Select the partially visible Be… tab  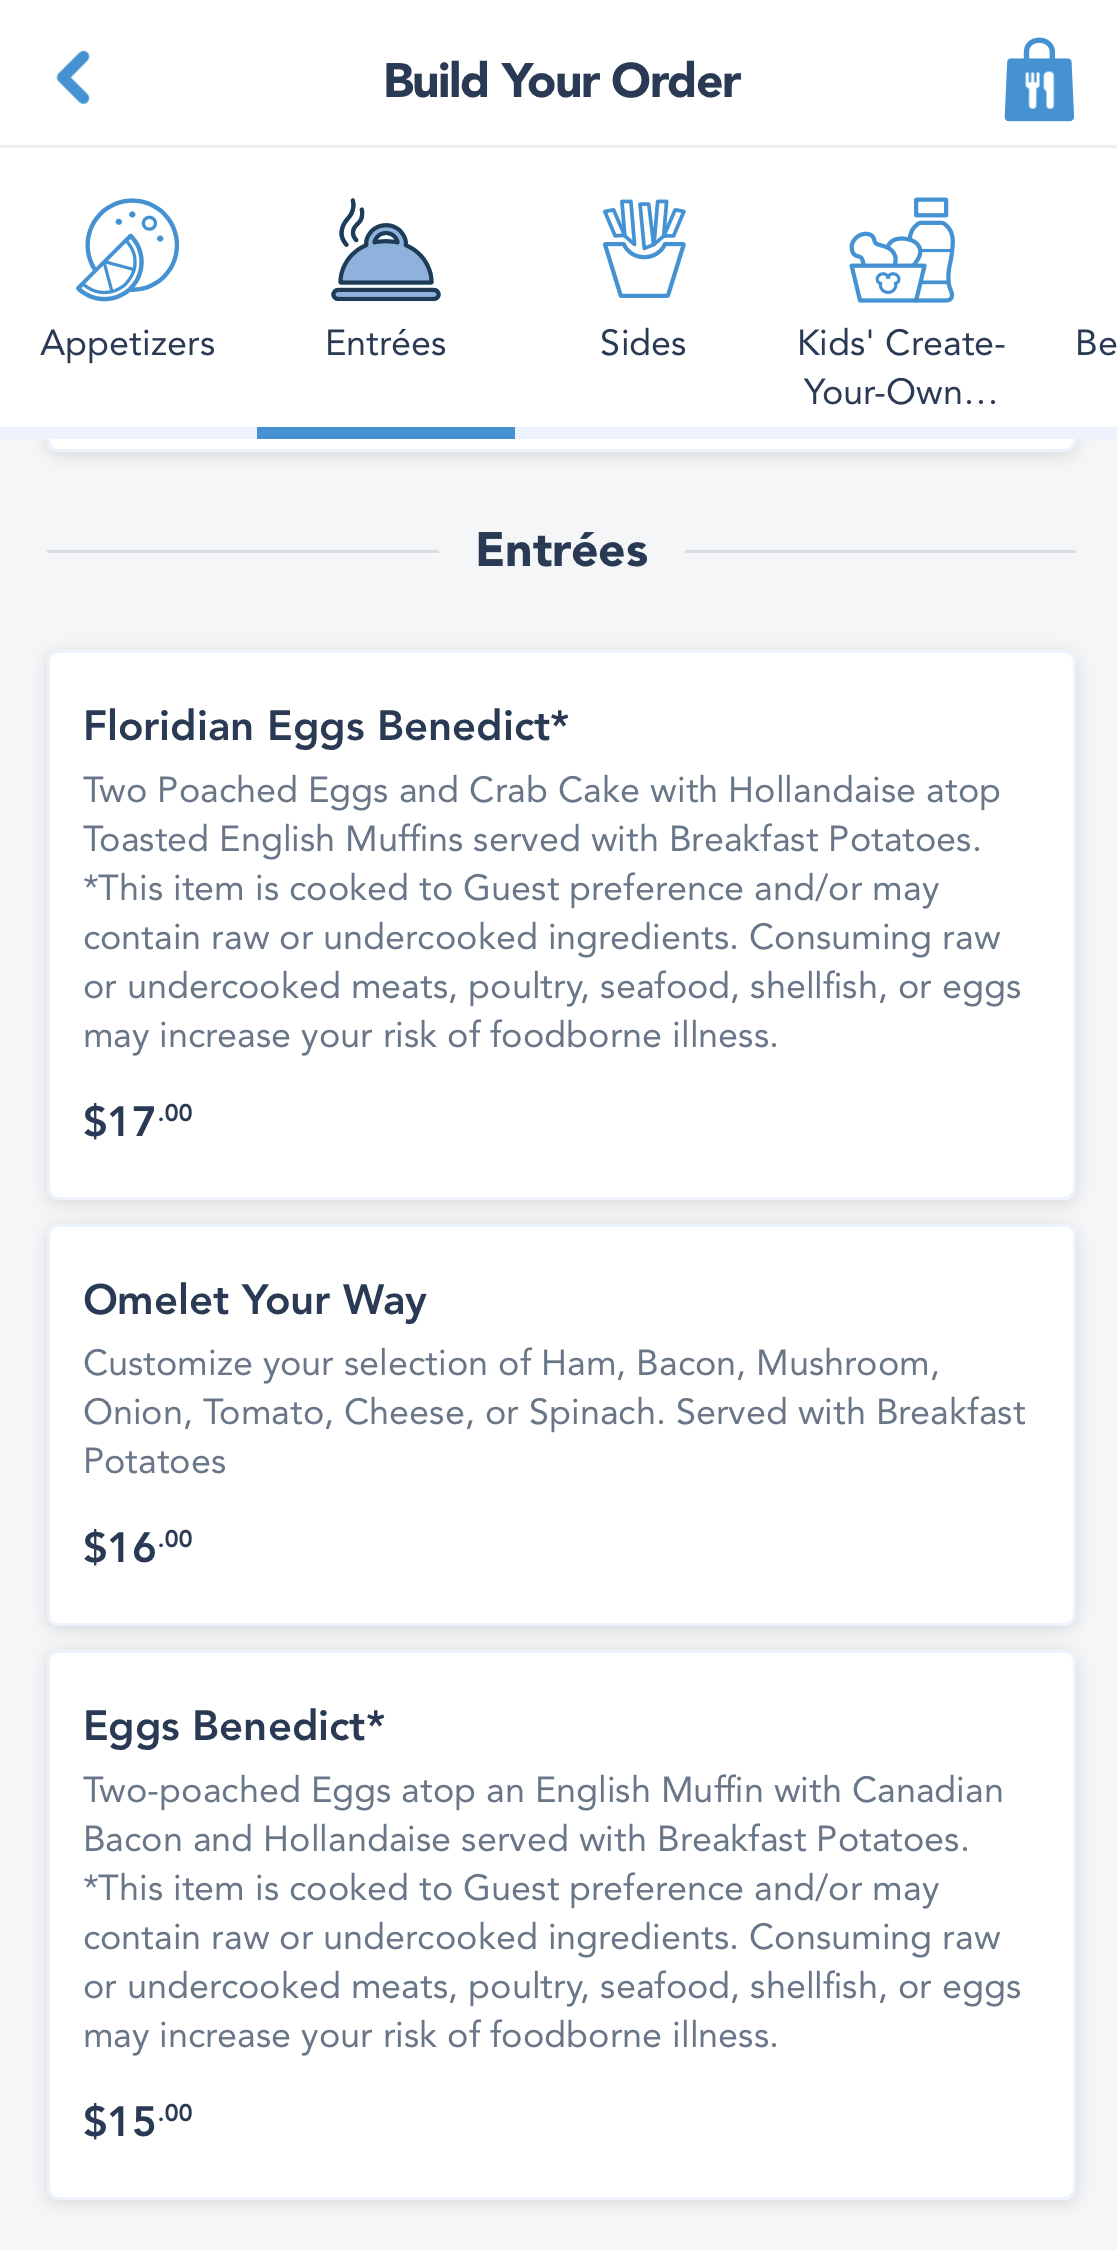[1095, 344]
